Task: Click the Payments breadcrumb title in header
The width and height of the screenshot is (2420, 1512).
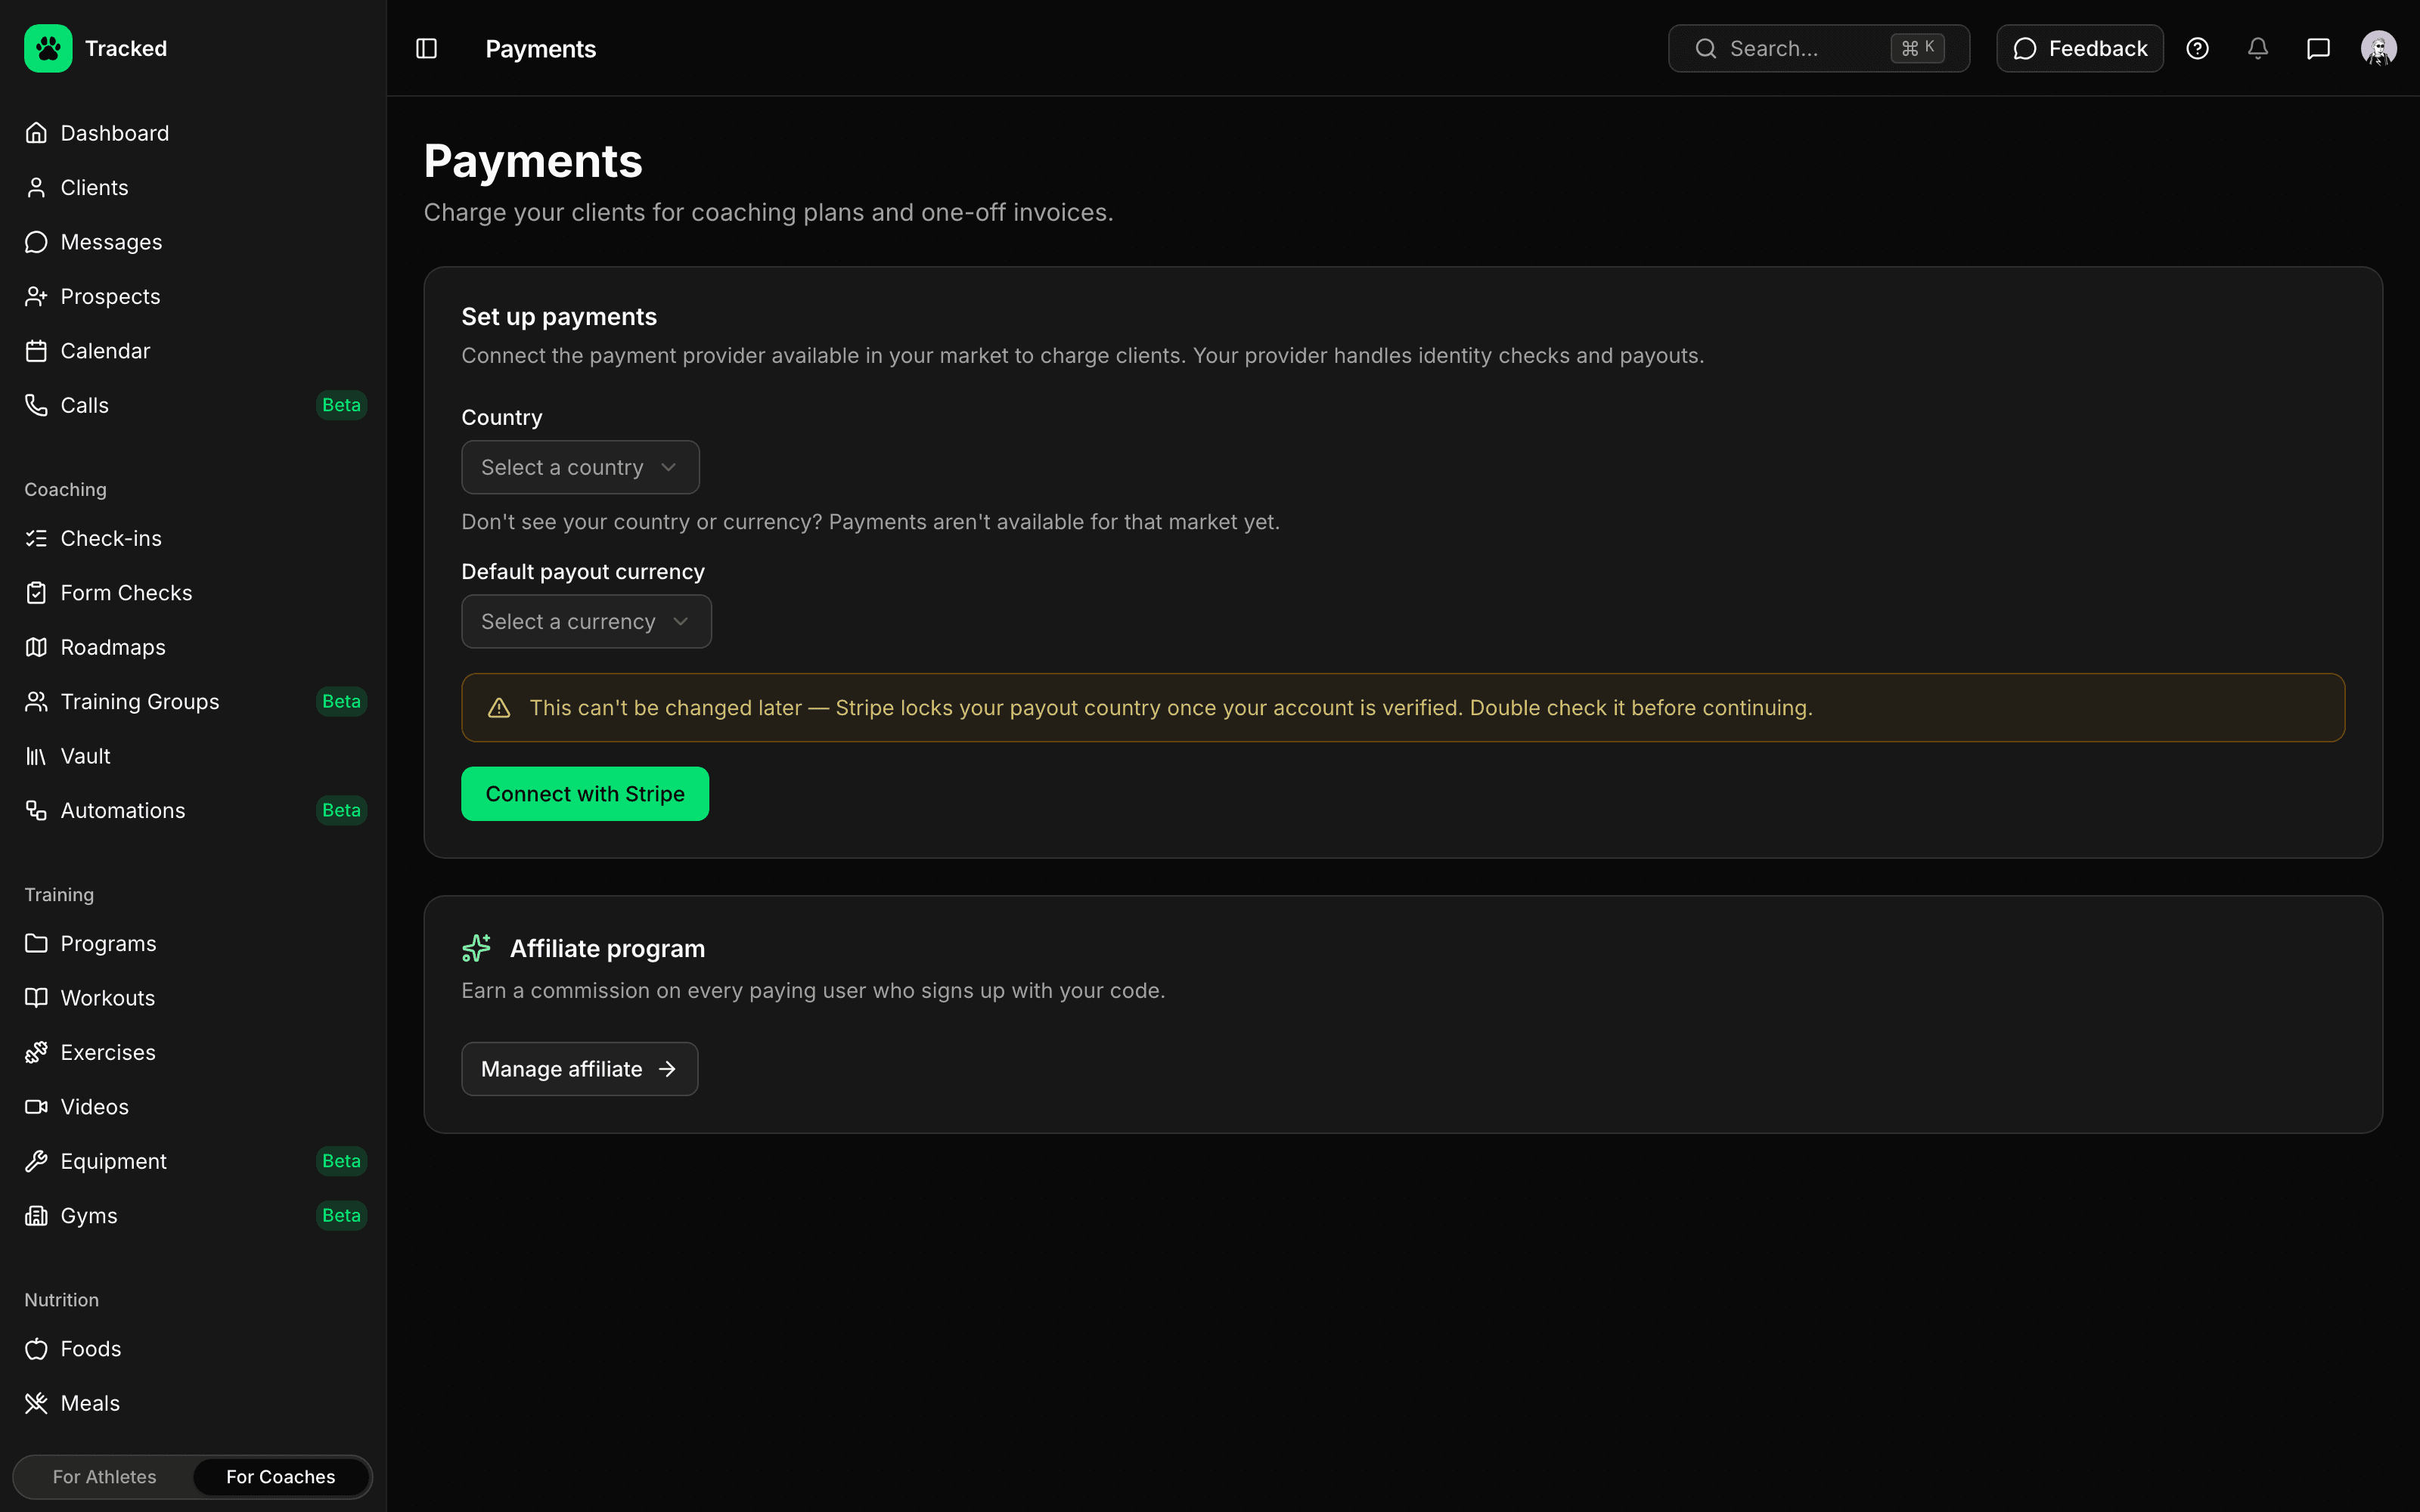Action: [541, 48]
